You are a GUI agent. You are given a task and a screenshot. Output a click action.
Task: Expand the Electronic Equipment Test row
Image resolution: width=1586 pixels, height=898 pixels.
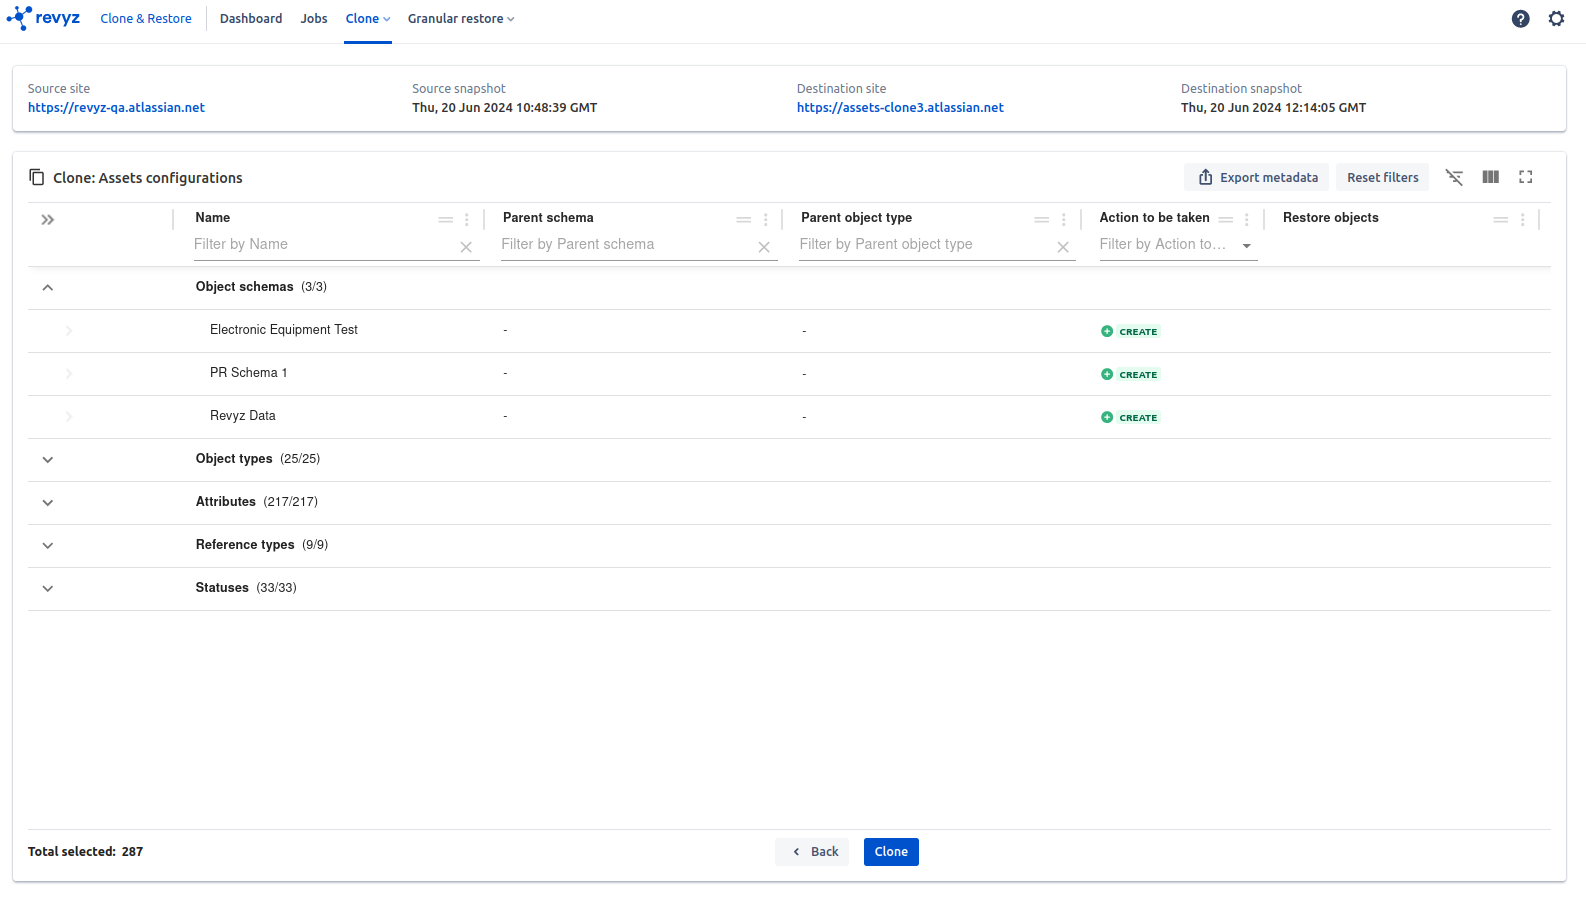68,331
